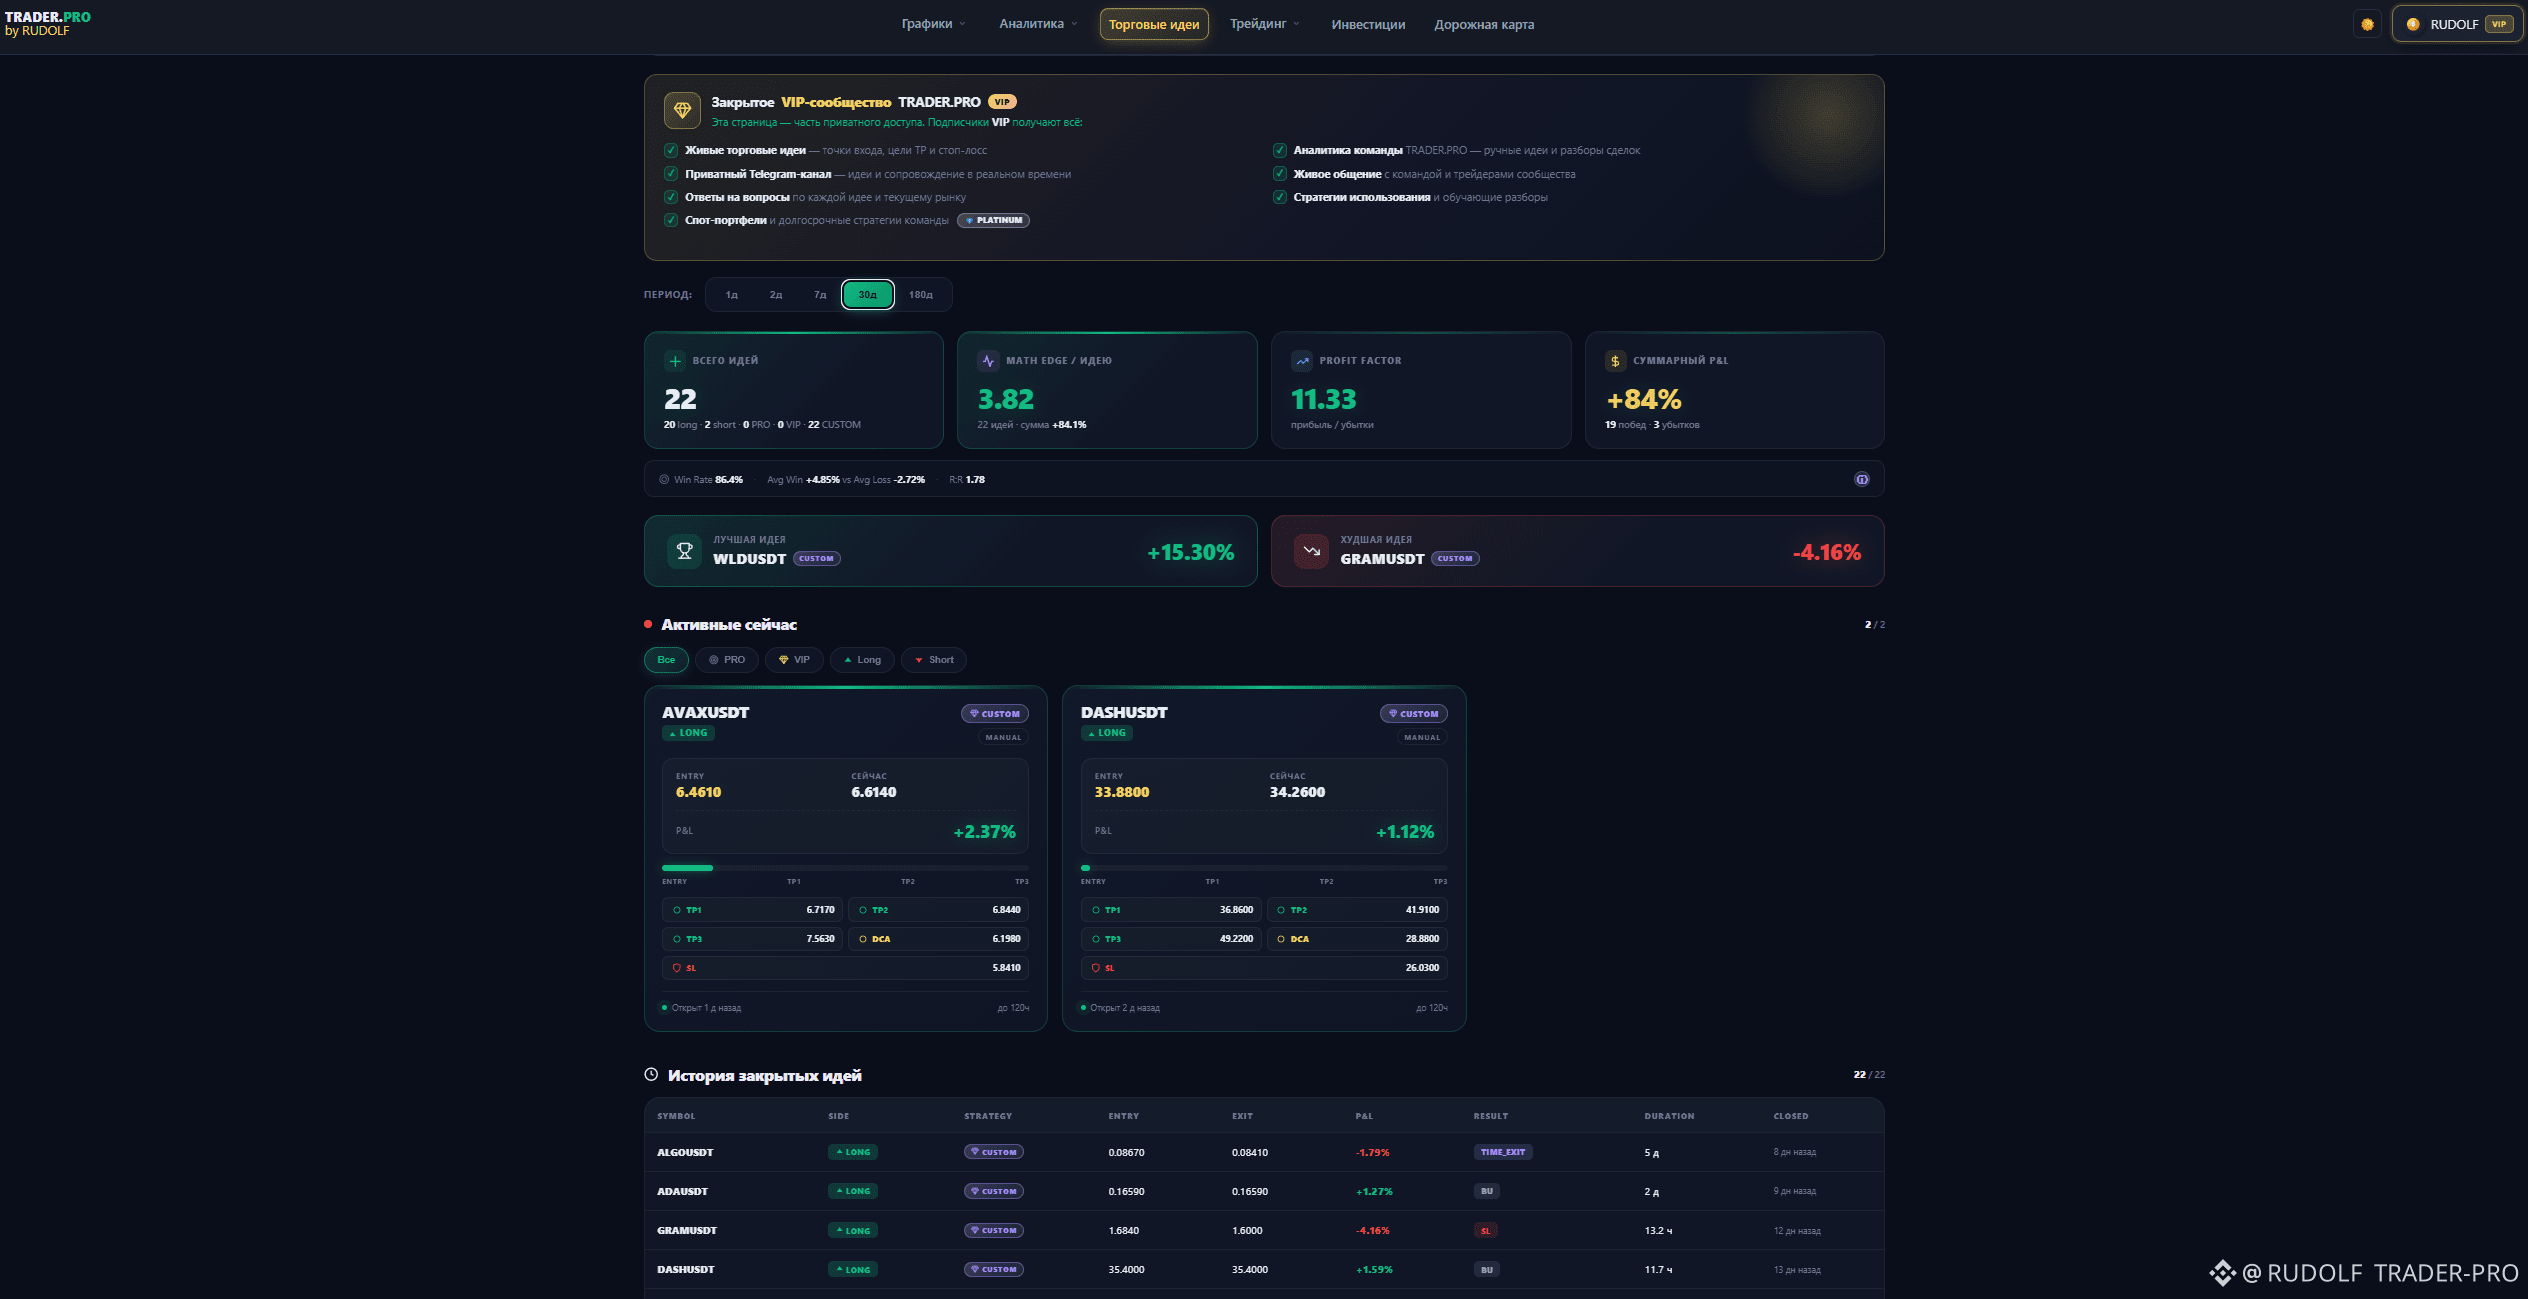Select the 30д period
2528x1299 pixels.
868,295
